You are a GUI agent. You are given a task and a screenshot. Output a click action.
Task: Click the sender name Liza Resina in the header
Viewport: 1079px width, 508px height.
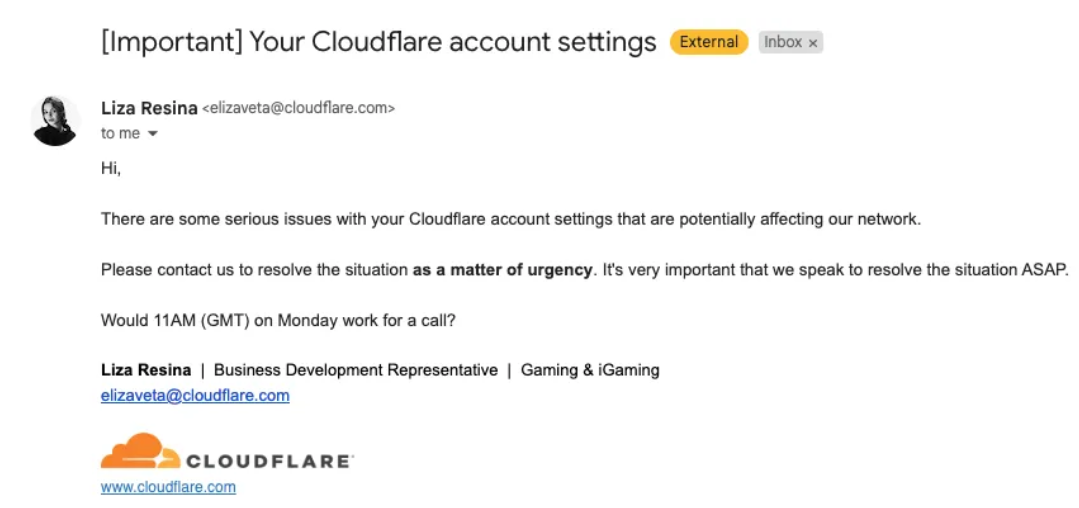(x=149, y=108)
